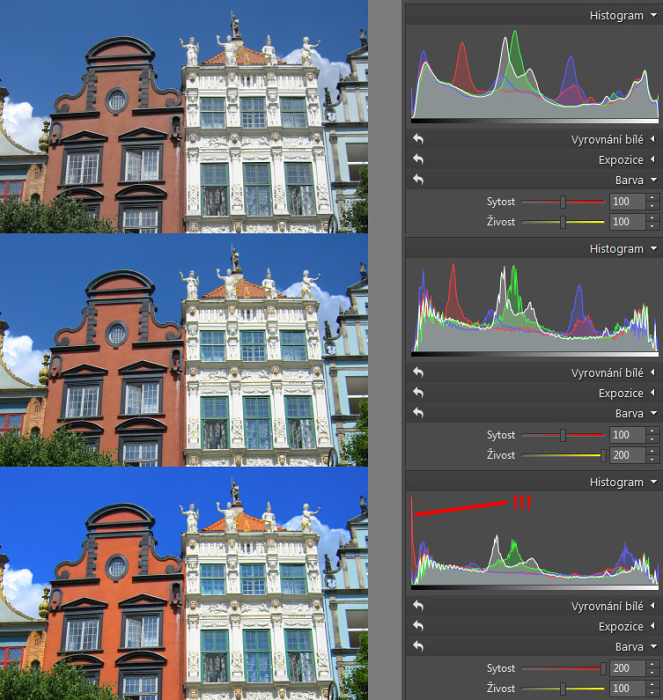Reset Vyrovnání bílé in the bottom panel
663x700 pixels.
[x=418, y=607]
